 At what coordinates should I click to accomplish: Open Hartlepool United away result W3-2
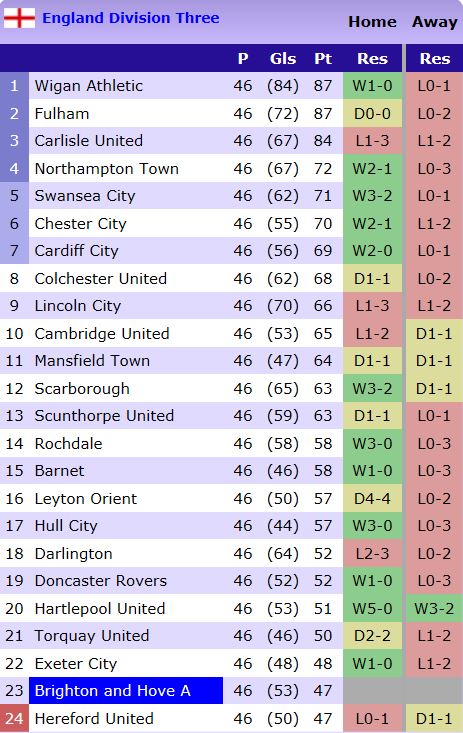click(434, 608)
